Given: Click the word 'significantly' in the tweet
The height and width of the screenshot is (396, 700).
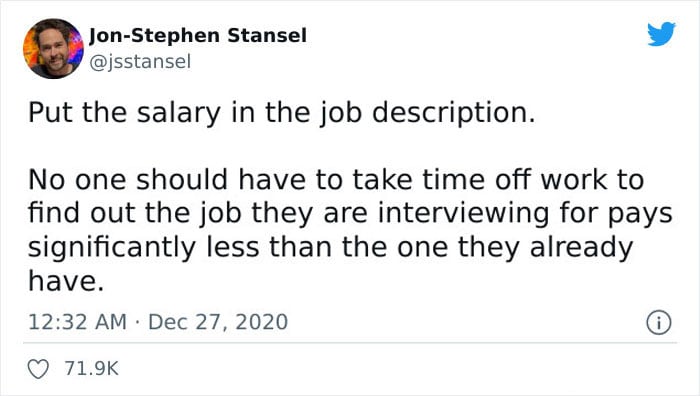Looking at the screenshot, I should (x=112, y=248).
